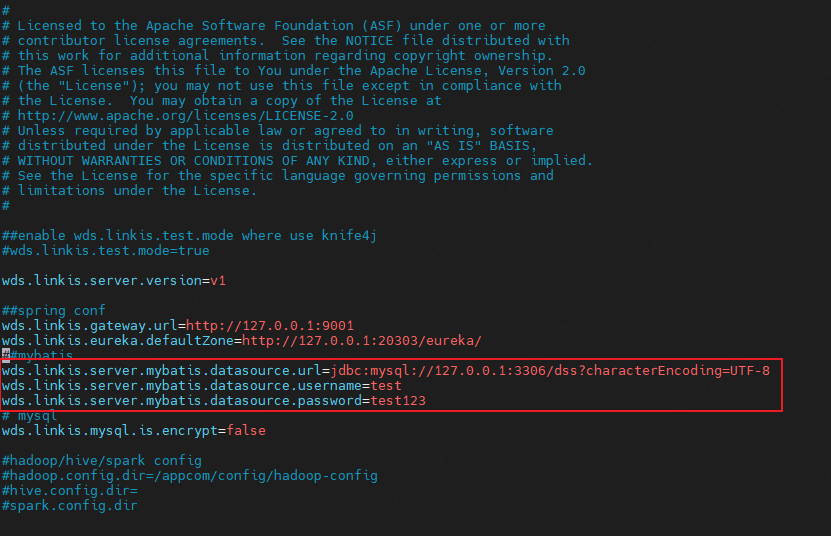Click the false value of mysql.is.encrypt
Screen dimensions: 831x536
[x=246, y=430]
